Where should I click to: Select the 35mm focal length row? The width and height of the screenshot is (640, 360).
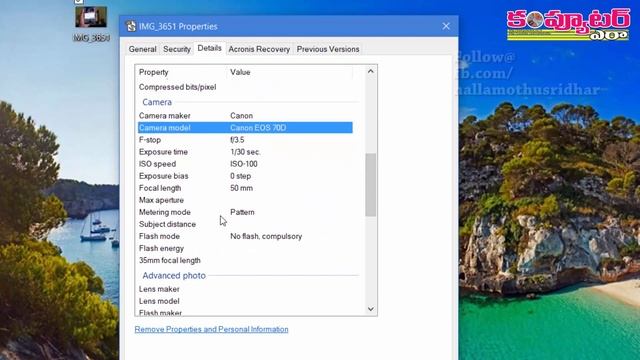point(245,260)
